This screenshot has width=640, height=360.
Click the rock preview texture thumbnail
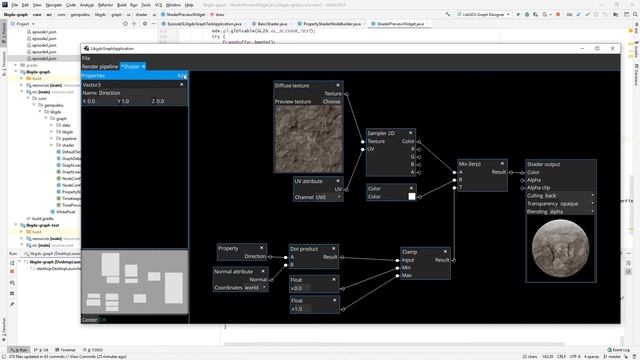(309, 139)
